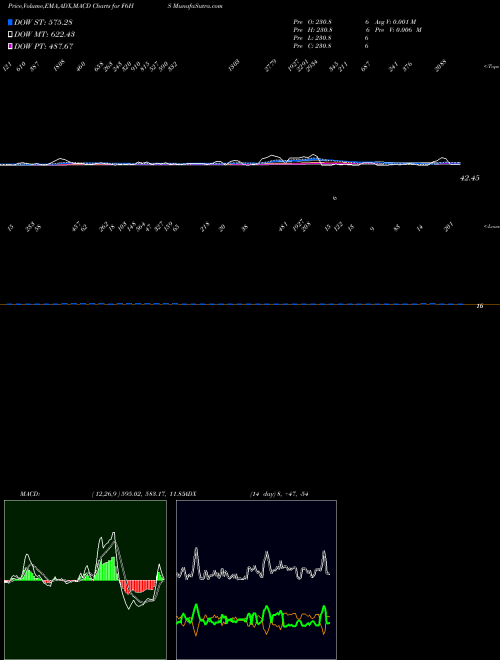The image size is (500, 660).
Task: Open the MACD histogram chart panel
Action: pyautogui.click(x=85, y=580)
